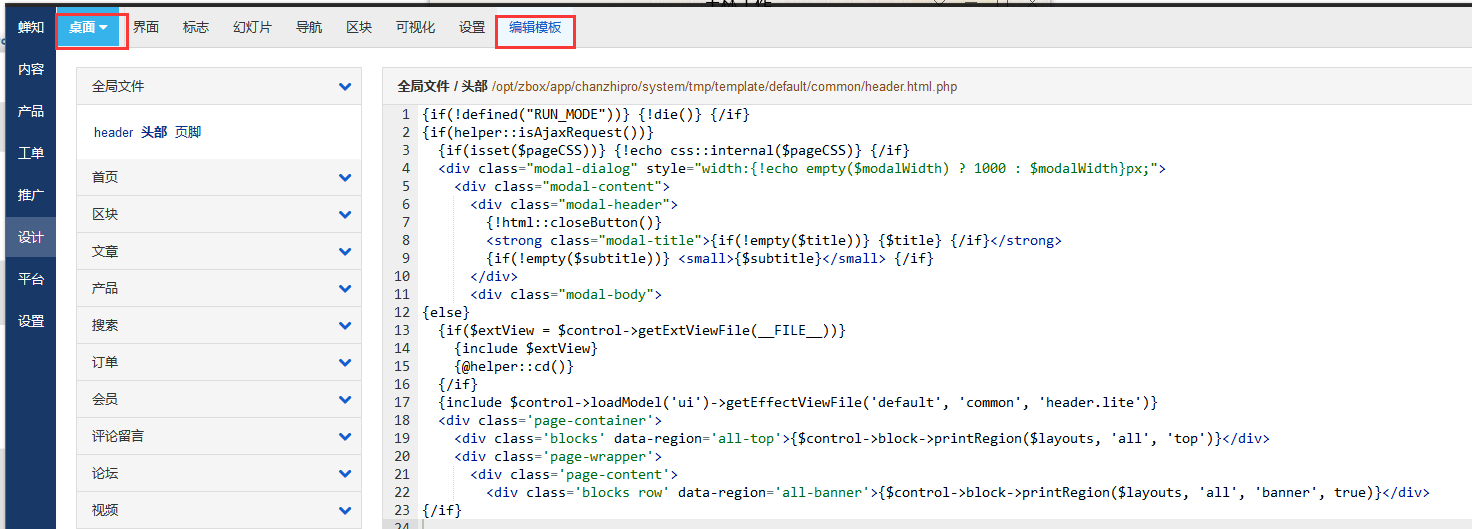
Task: Click line 2 isAjaxRequest code
Action: [x=538, y=132]
